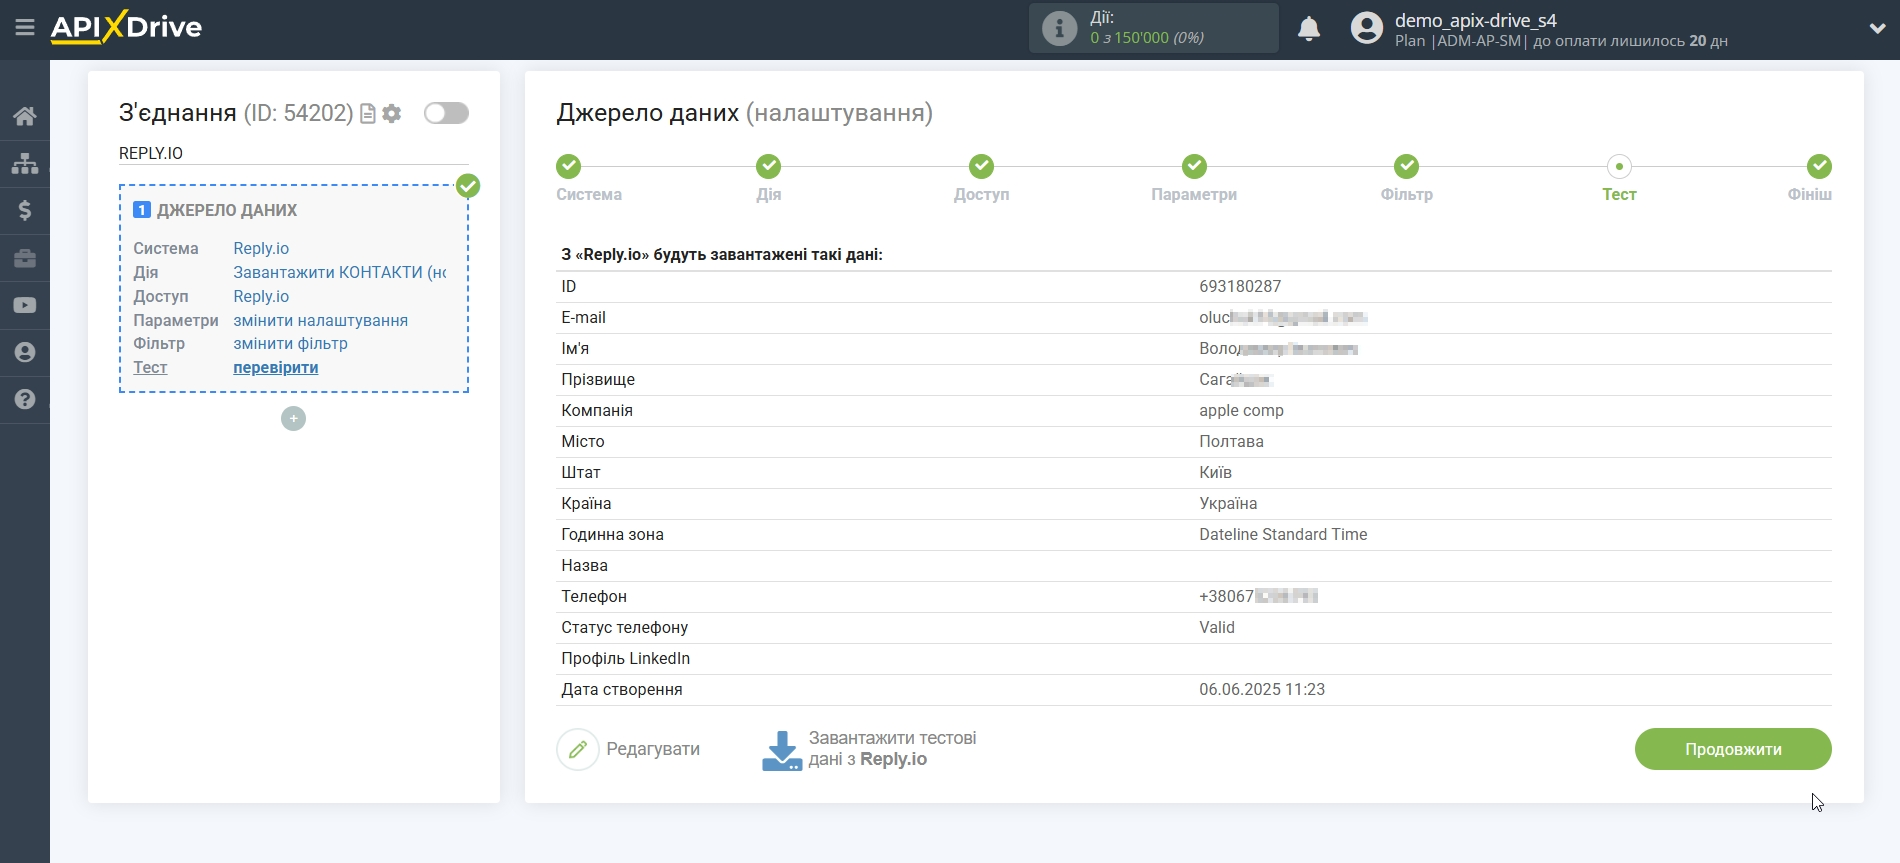1900x863 pixels.
Task: Click the demo_apix-drive_s4 username
Action: point(1475,20)
